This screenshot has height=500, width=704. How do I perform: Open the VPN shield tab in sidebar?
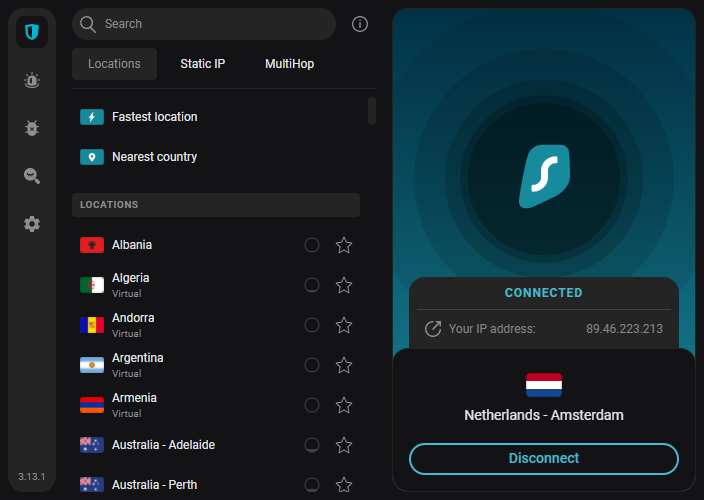click(32, 32)
